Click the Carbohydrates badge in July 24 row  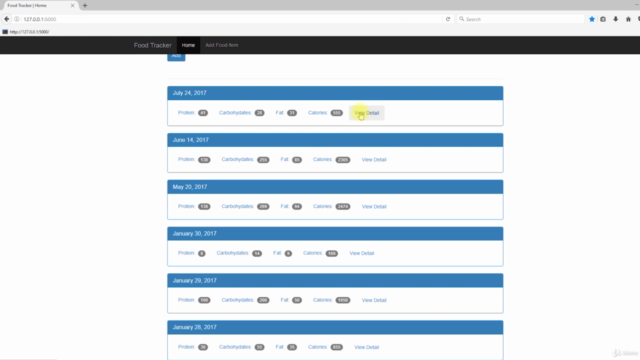(259, 113)
